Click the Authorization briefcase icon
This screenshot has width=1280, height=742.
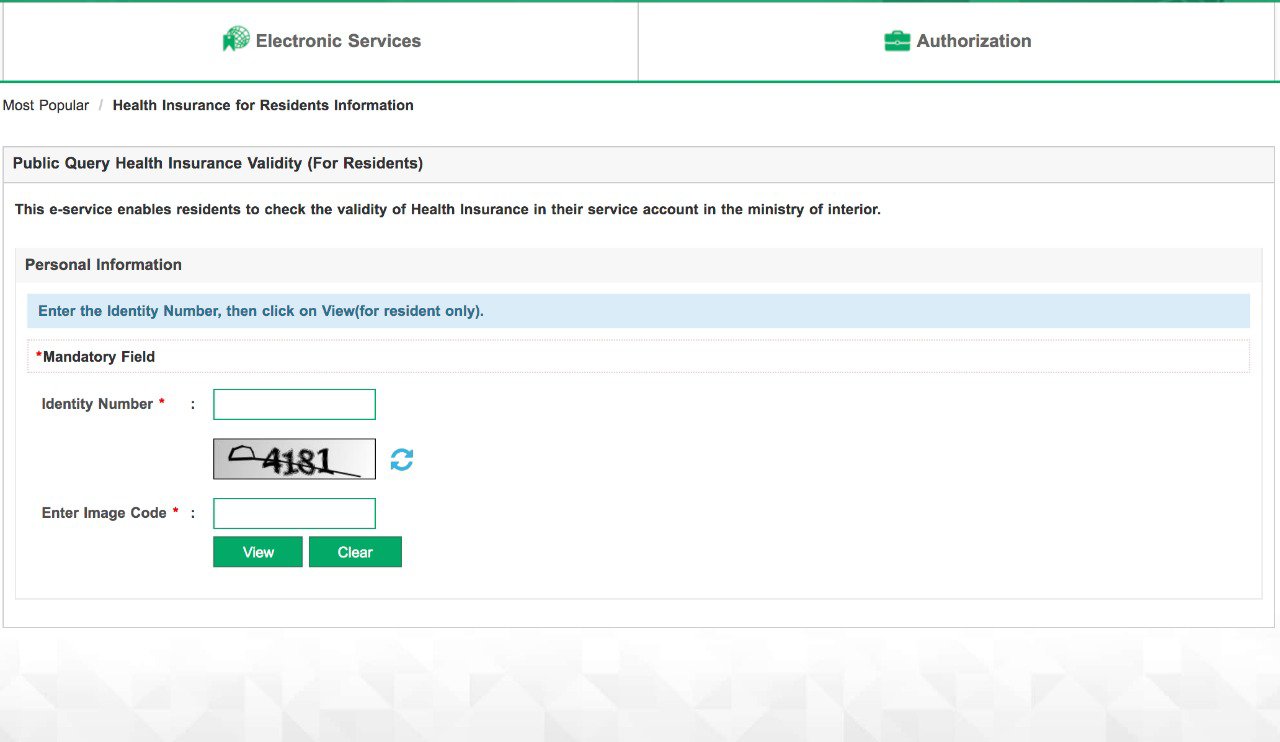tap(897, 41)
